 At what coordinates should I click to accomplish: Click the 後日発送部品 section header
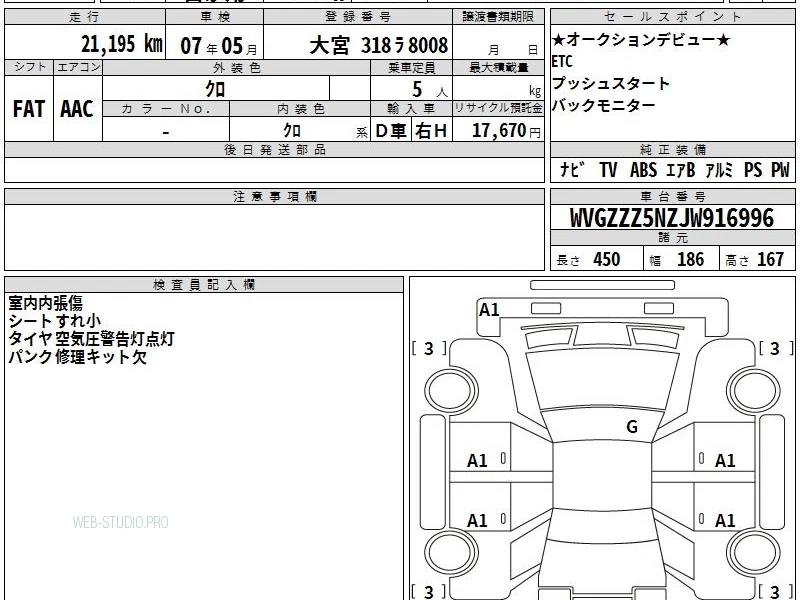coord(274,150)
